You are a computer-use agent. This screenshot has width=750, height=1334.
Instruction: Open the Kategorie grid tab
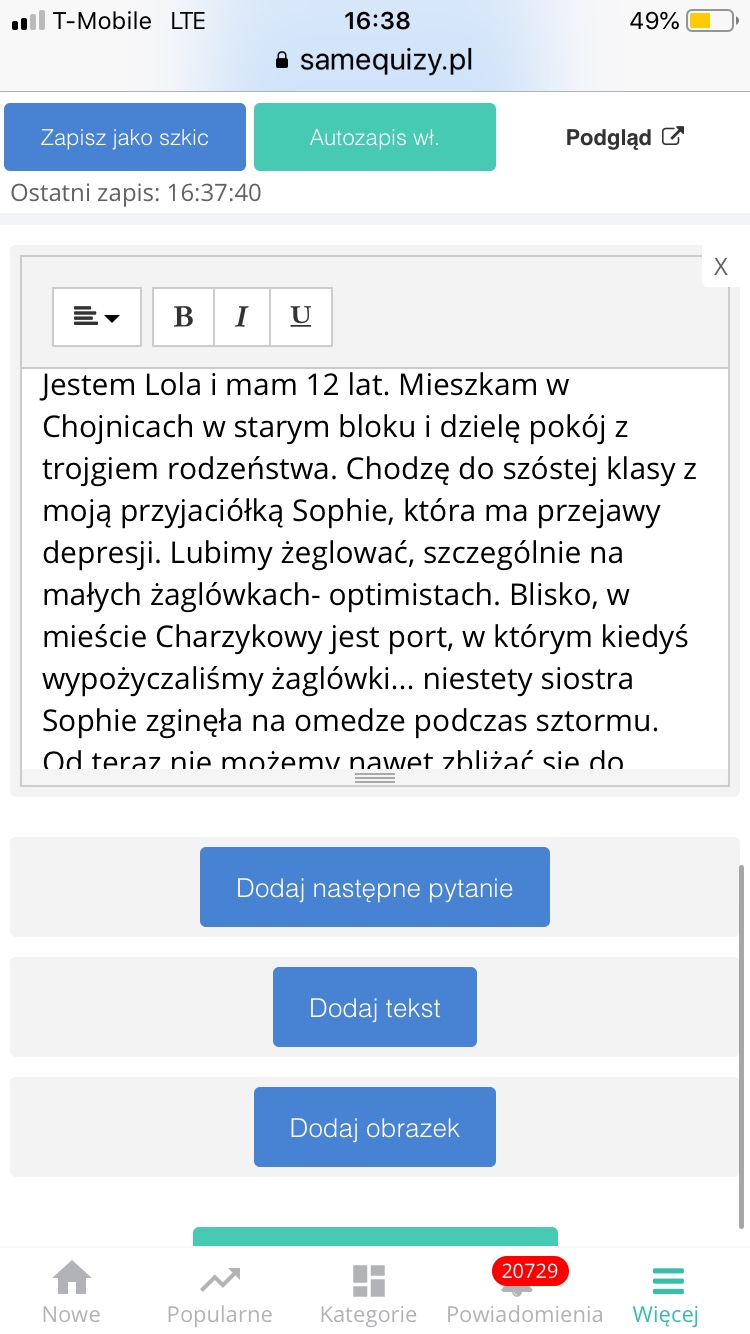(368, 1291)
